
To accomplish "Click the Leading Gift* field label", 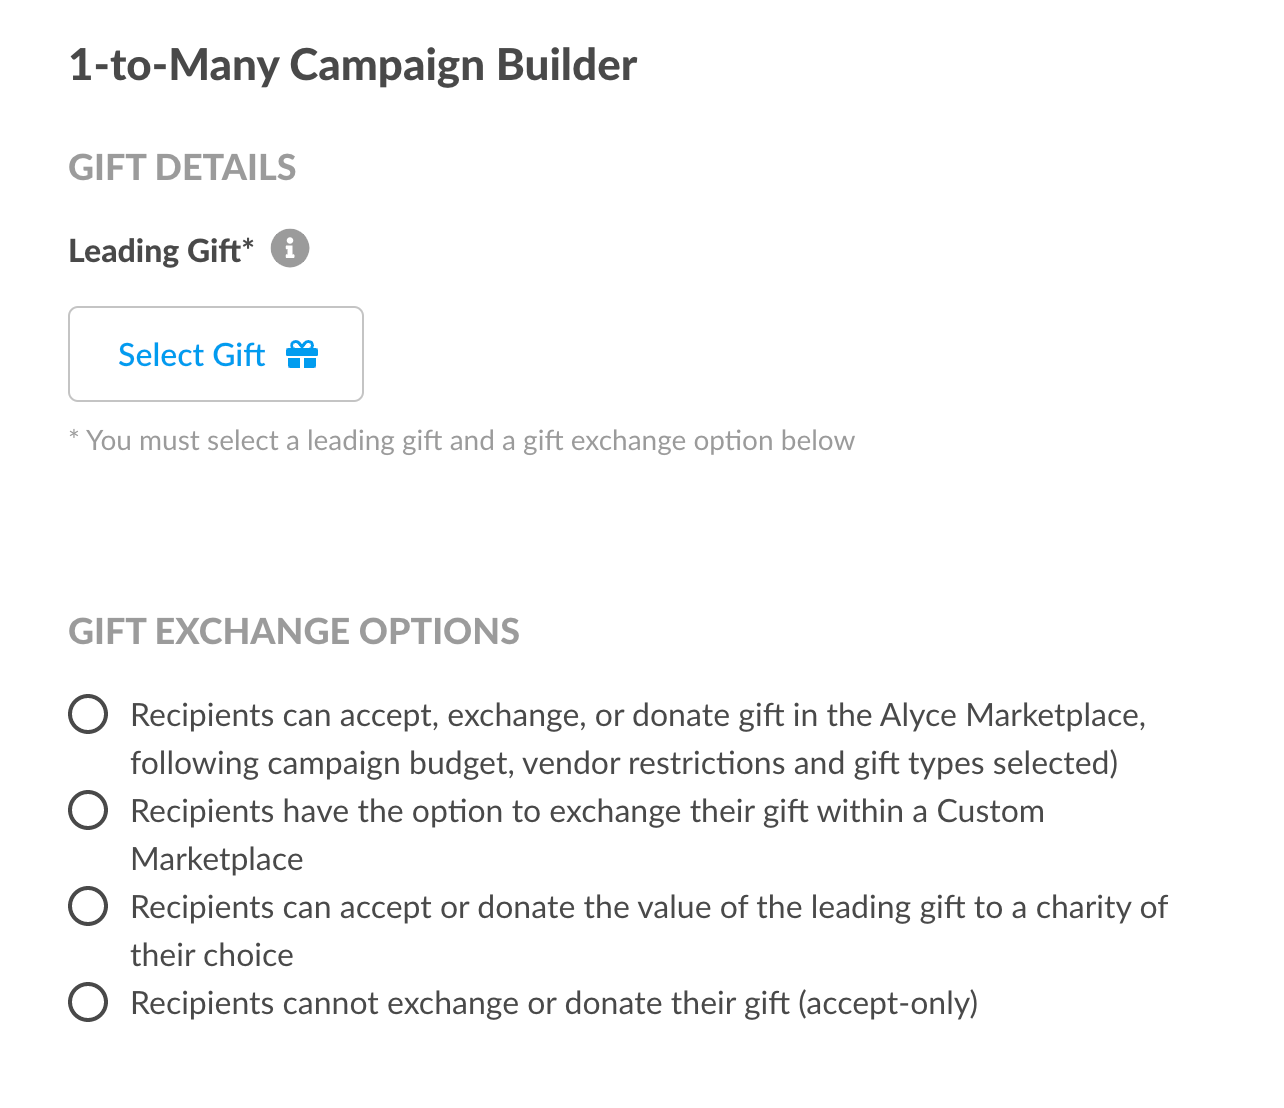I will click(161, 250).
